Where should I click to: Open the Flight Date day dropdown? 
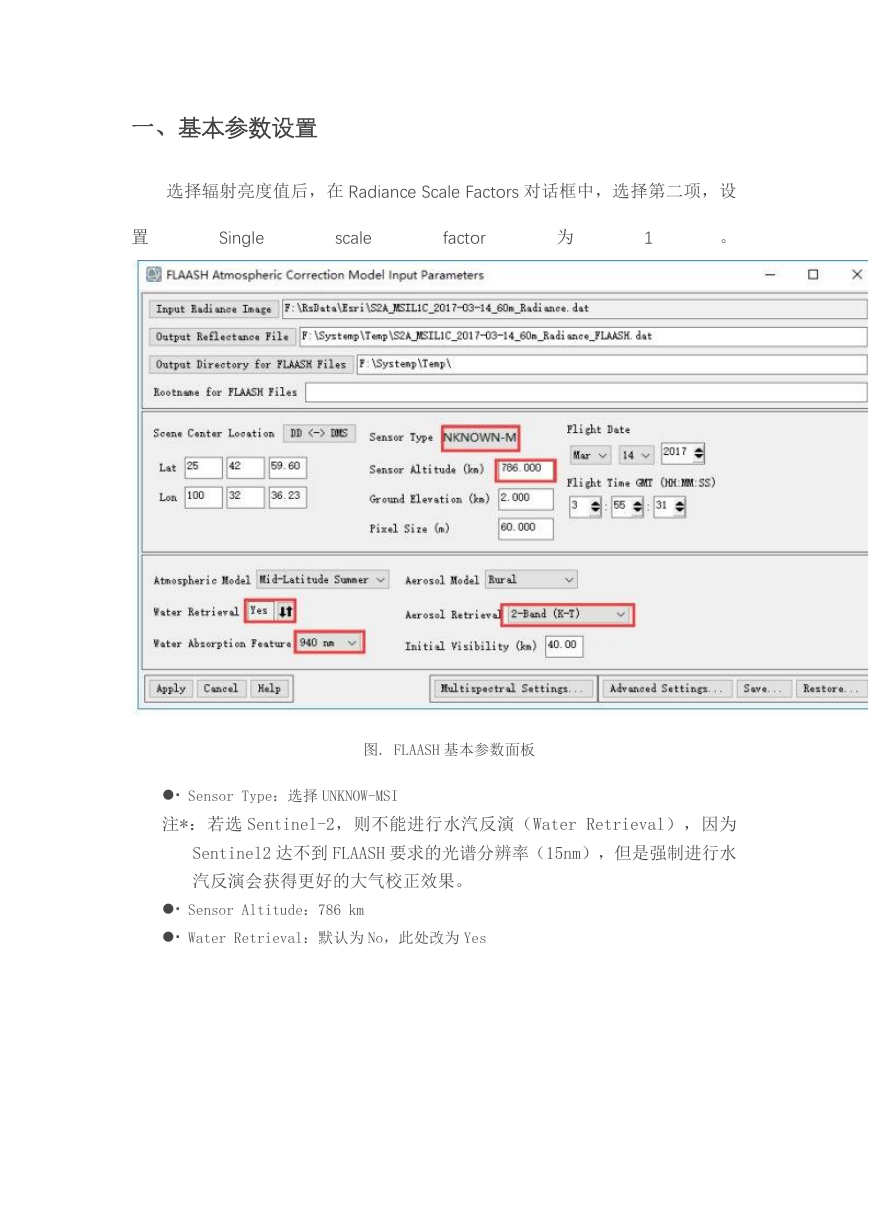(636, 455)
